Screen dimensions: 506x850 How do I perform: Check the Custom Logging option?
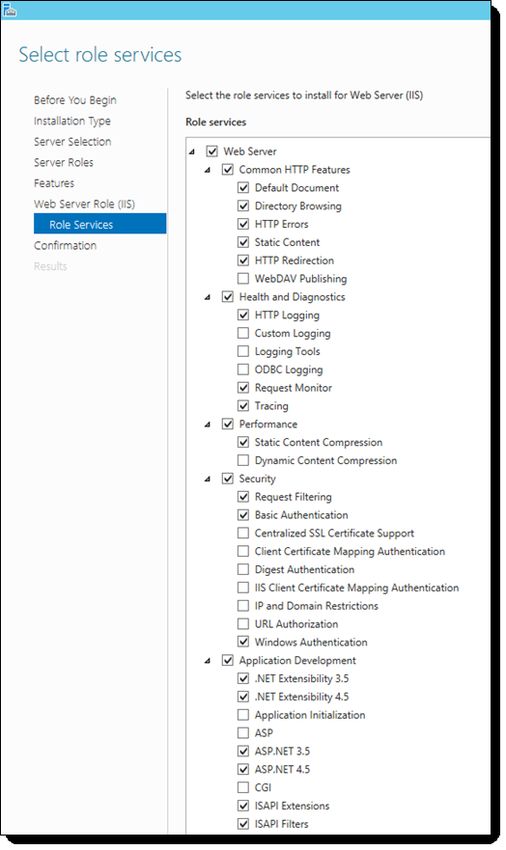(244, 333)
